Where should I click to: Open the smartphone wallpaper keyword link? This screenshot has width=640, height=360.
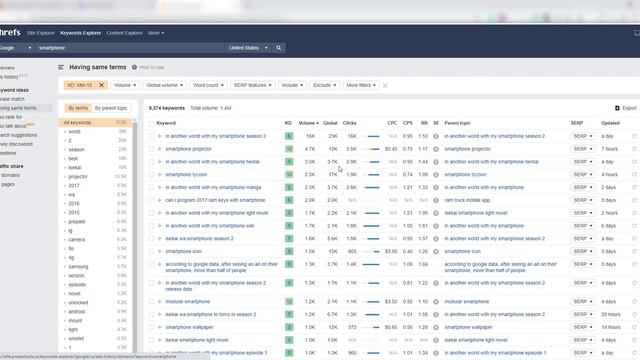(x=189, y=327)
